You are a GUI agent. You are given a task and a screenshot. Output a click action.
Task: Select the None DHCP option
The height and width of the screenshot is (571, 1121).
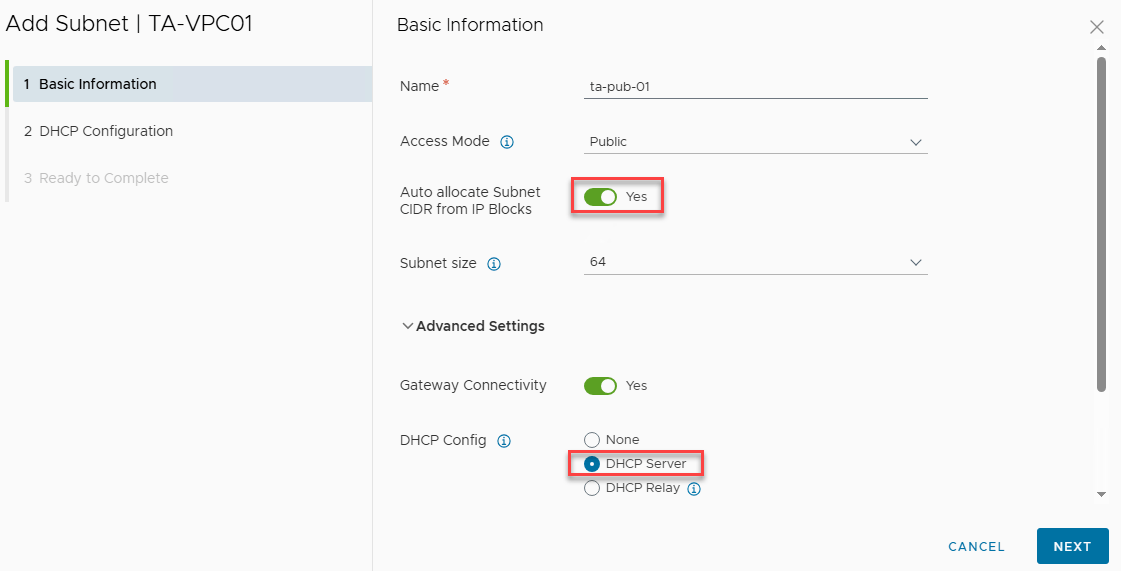(592, 440)
